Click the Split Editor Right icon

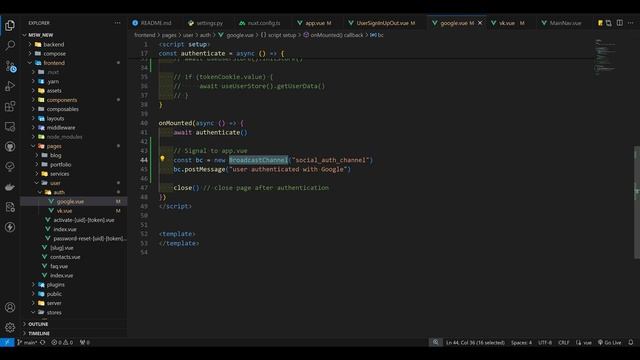620,23
